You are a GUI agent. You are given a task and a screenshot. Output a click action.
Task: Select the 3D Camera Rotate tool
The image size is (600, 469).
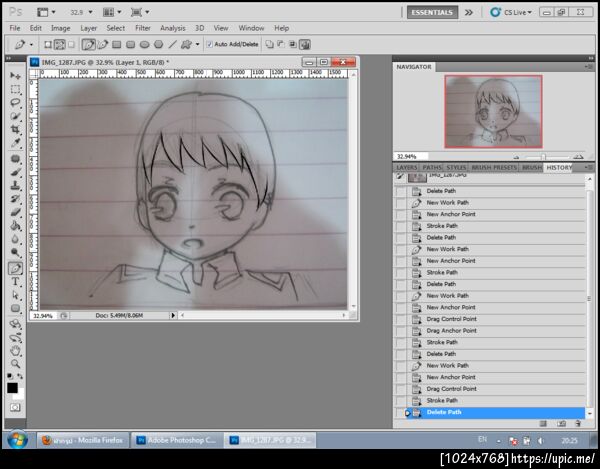pos(15,338)
